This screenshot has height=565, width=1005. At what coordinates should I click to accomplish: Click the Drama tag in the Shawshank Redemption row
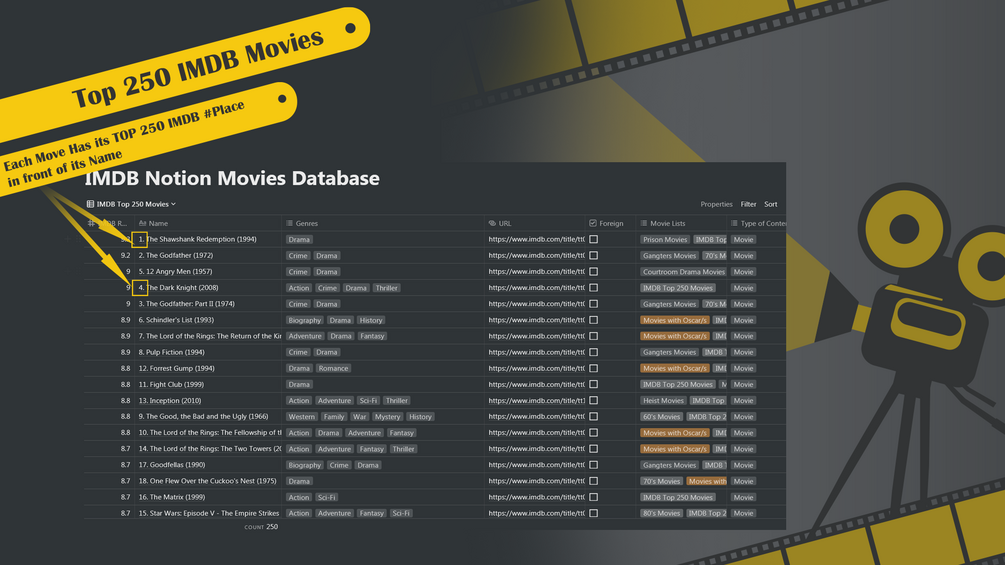point(299,240)
